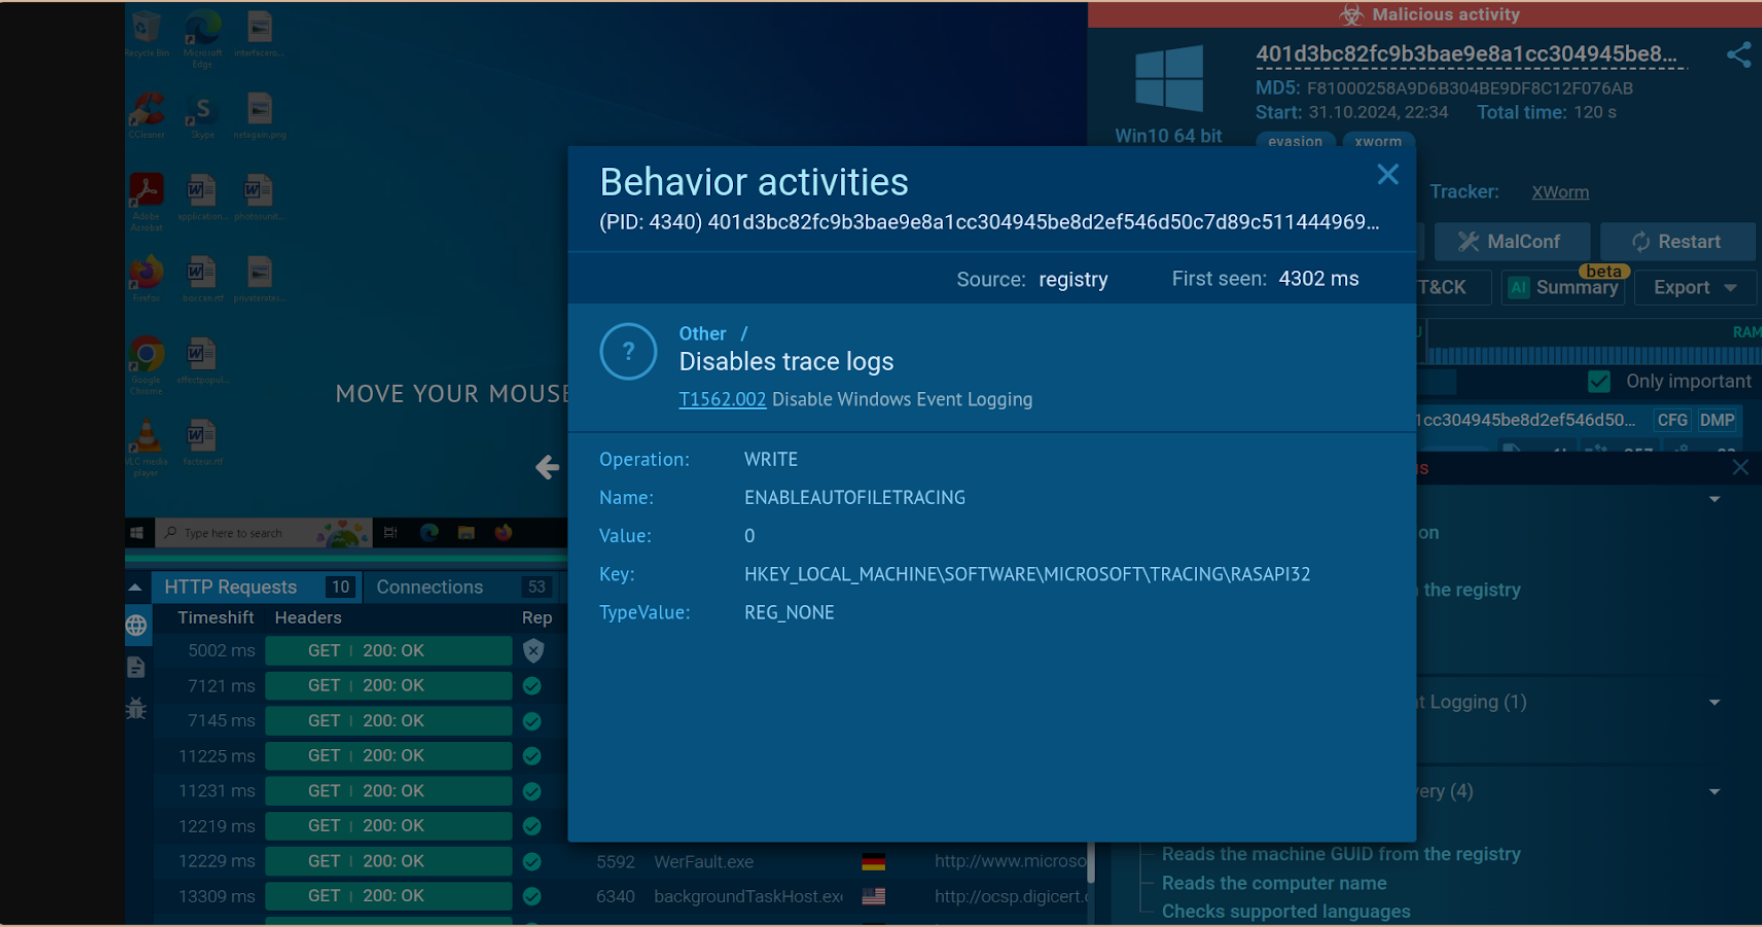Collapse the network panel with up arrow

pyautogui.click(x=135, y=587)
